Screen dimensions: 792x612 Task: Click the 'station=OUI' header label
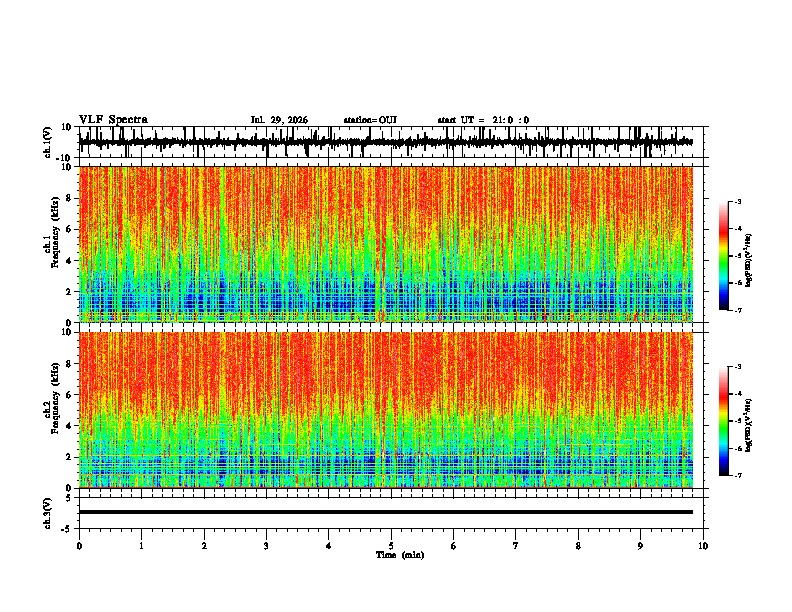(x=370, y=120)
